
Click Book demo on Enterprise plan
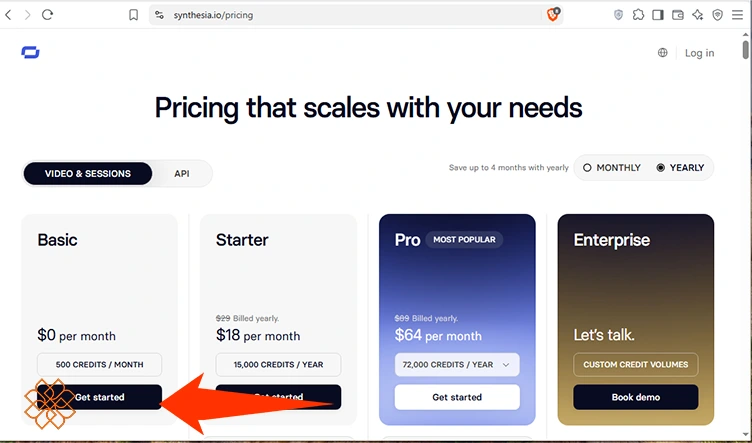pyautogui.click(x=635, y=397)
